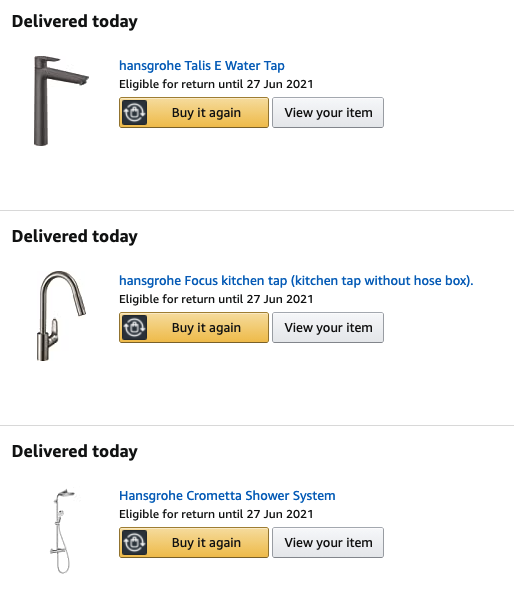The height and width of the screenshot is (600, 514).
Task: View your item for the Focus kitchen tap
Action: pyautogui.click(x=328, y=328)
